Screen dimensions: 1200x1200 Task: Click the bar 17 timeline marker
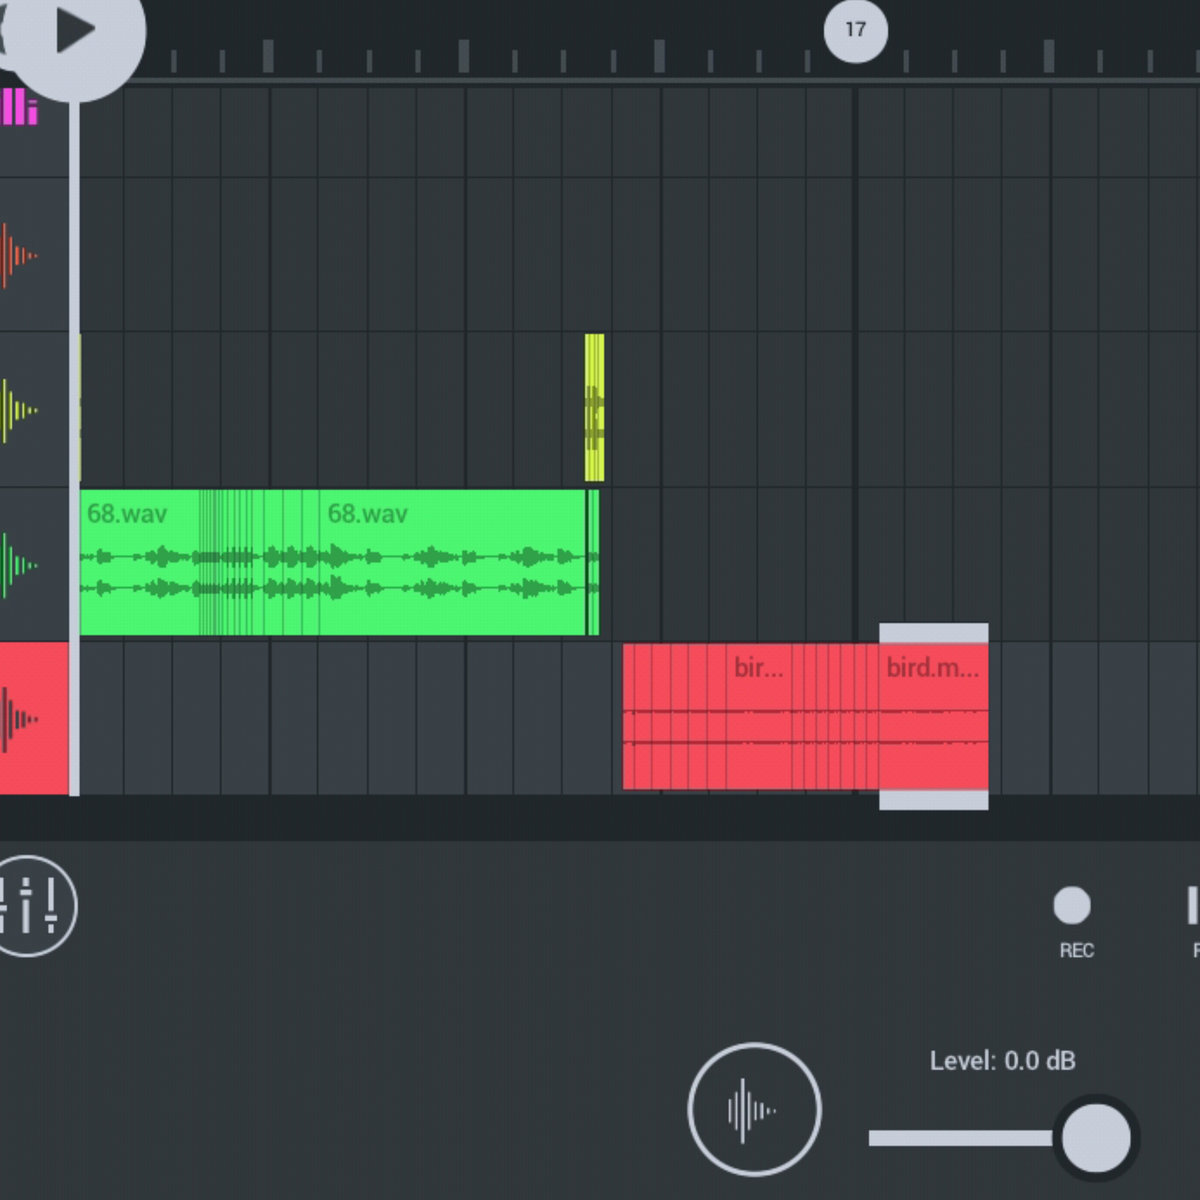click(855, 30)
